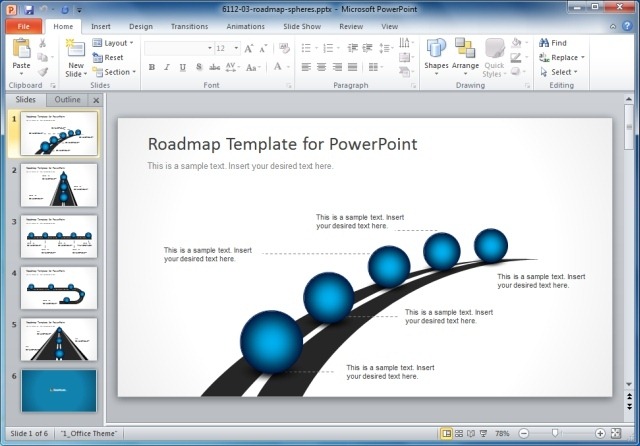Click the Zoom in plus button
640x446 pixels.
600,433
